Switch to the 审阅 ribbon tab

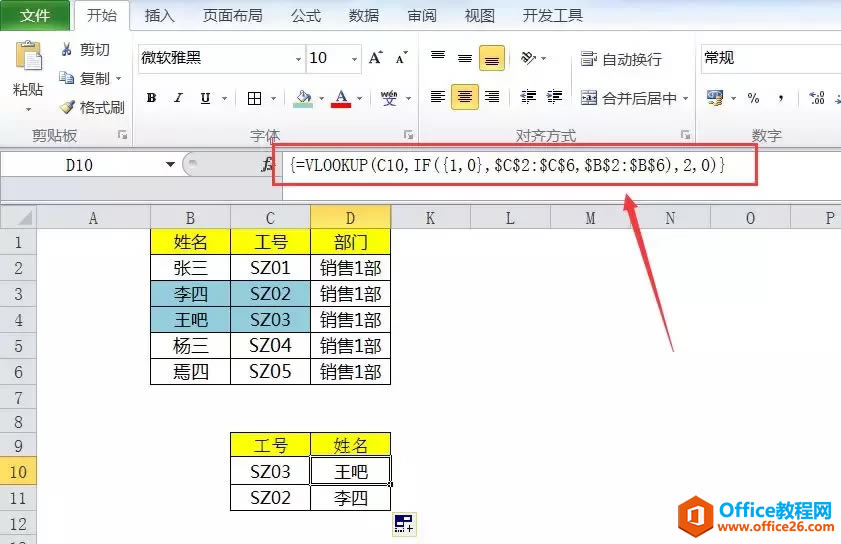[x=422, y=15]
